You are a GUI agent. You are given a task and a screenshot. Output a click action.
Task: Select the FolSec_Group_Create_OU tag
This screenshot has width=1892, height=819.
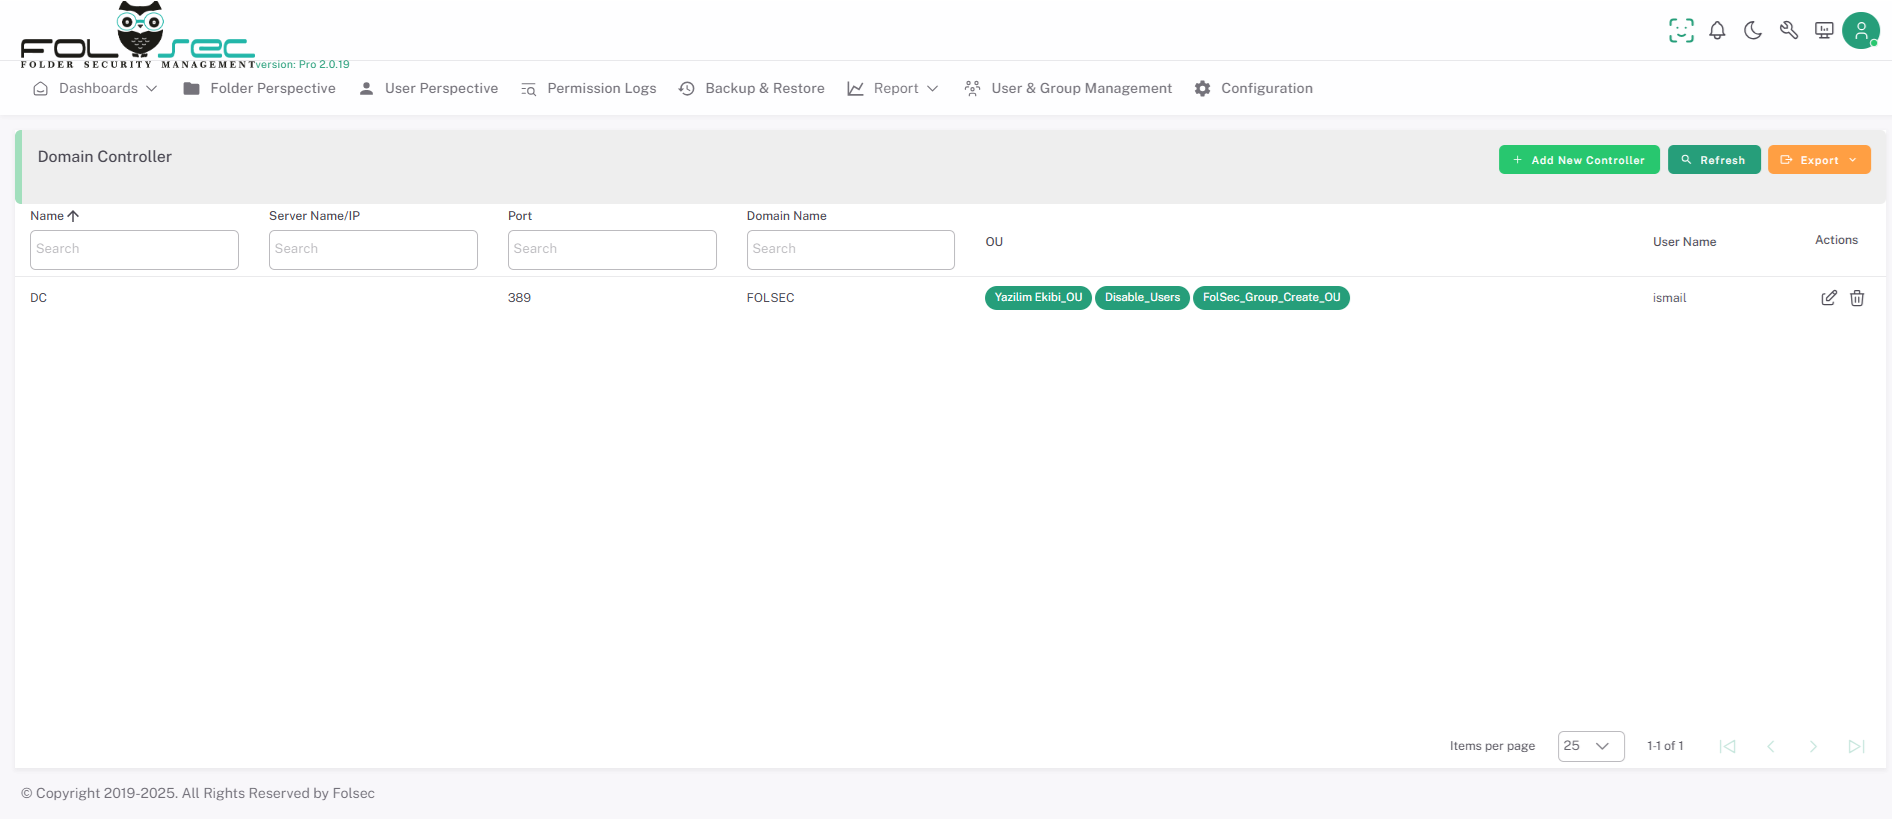1271,298
